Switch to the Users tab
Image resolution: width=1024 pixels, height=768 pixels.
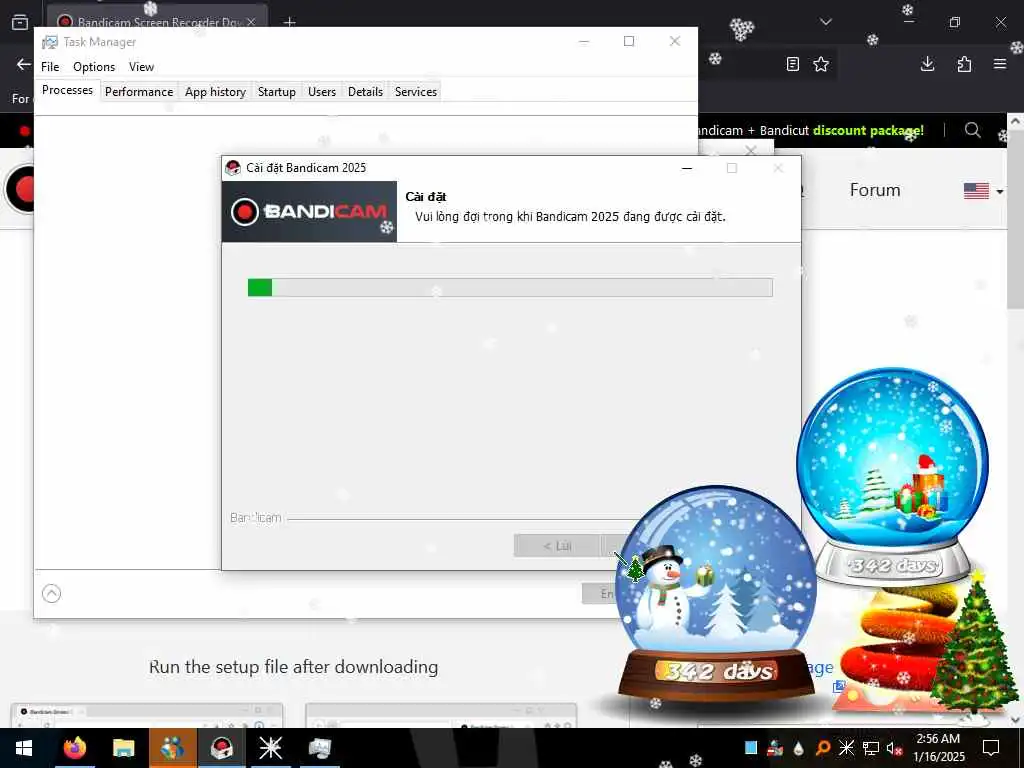[322, 92]
